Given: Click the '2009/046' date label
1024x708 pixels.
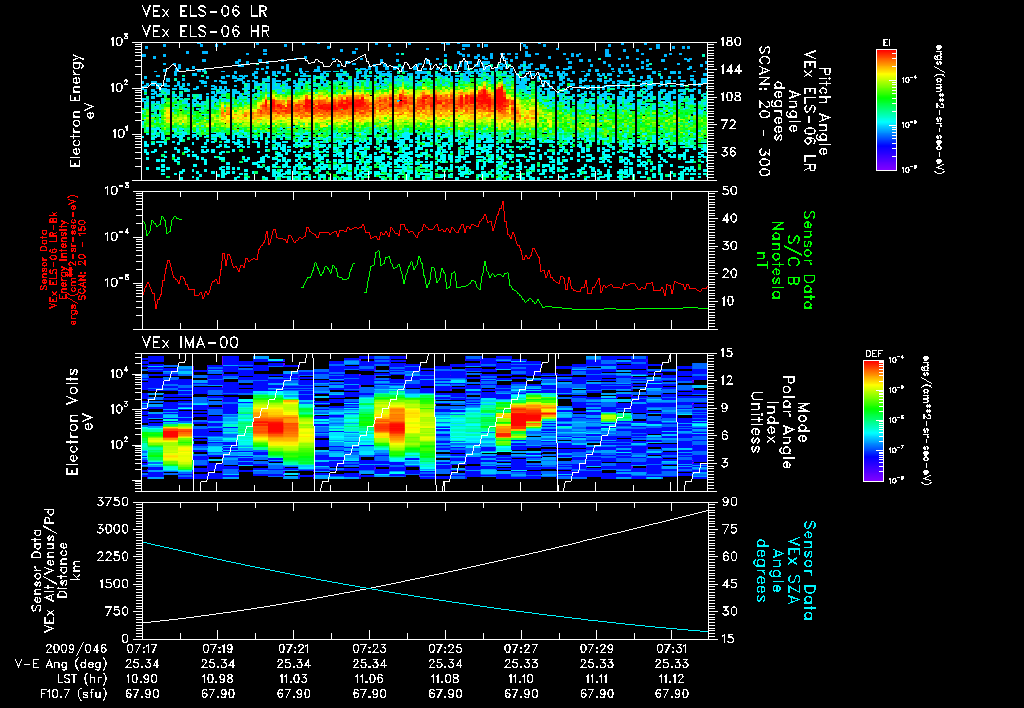Looking at the screenshot, I should pos(76,649).
